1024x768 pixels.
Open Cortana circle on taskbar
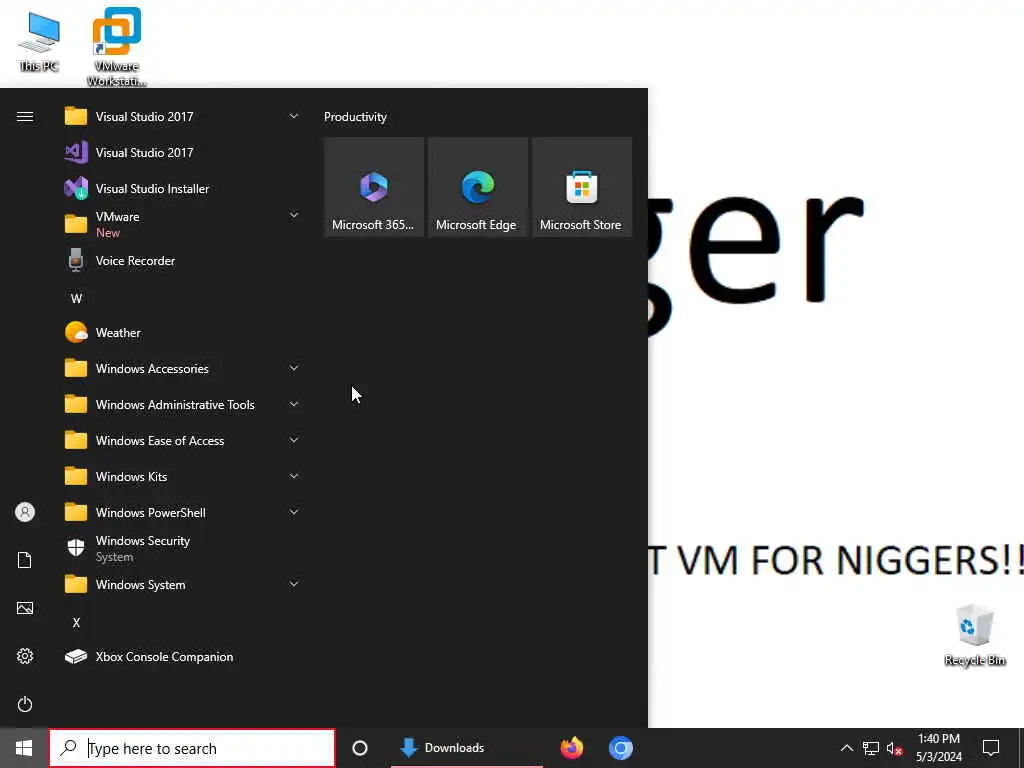point(360,748)
